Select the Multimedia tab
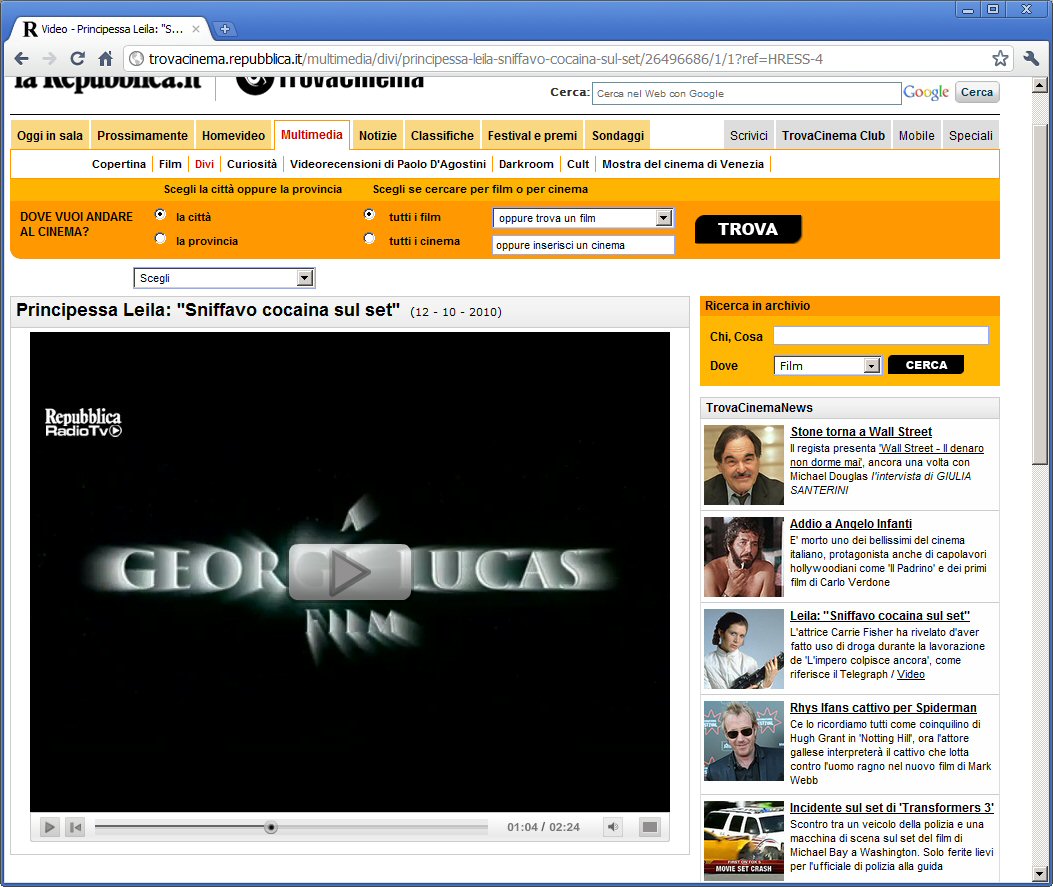Screen dimensions: 1053x887 (x=312, y=135)
